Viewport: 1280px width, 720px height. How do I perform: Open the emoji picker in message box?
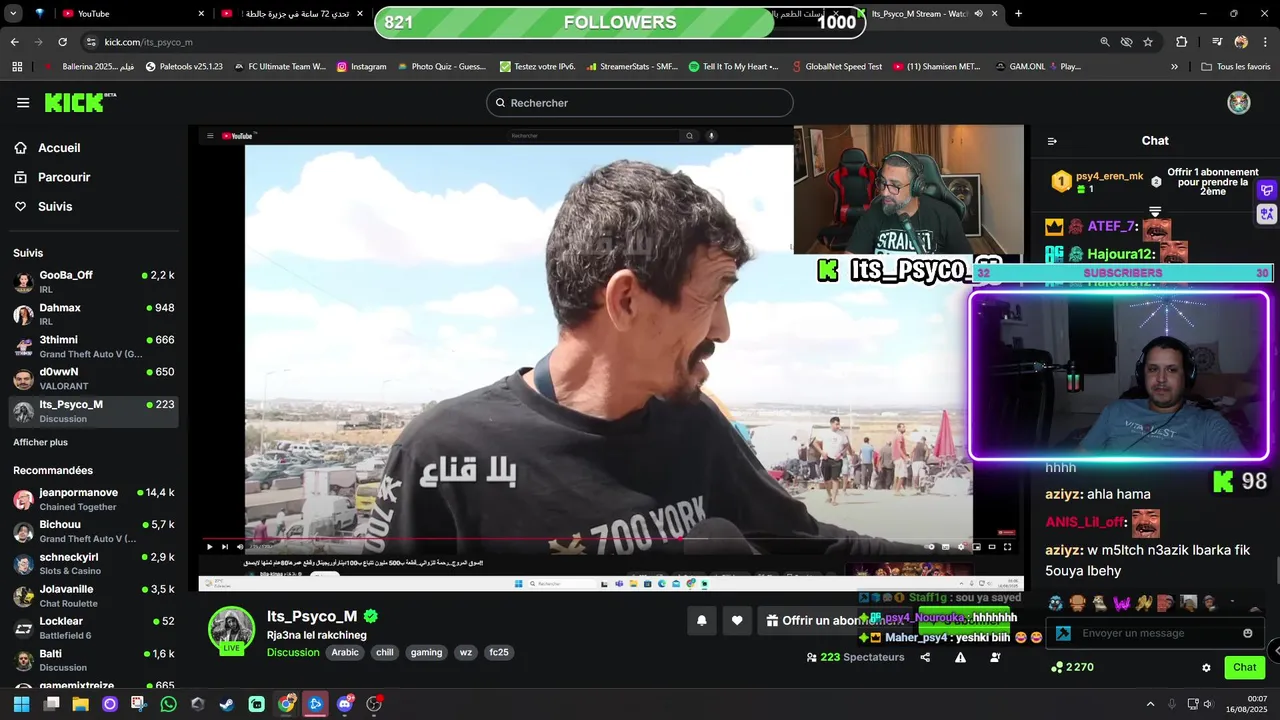tap(1247, 633)
